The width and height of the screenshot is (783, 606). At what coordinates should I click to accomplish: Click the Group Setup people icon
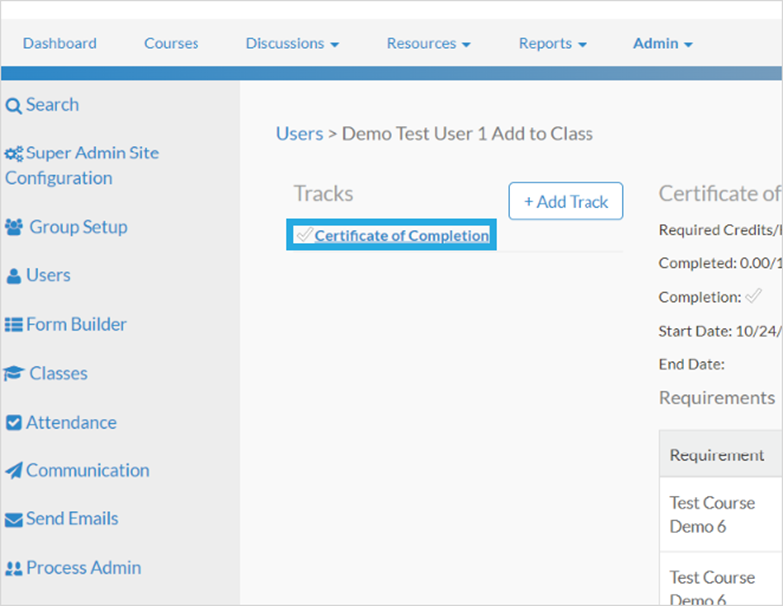tap(14, 227)
